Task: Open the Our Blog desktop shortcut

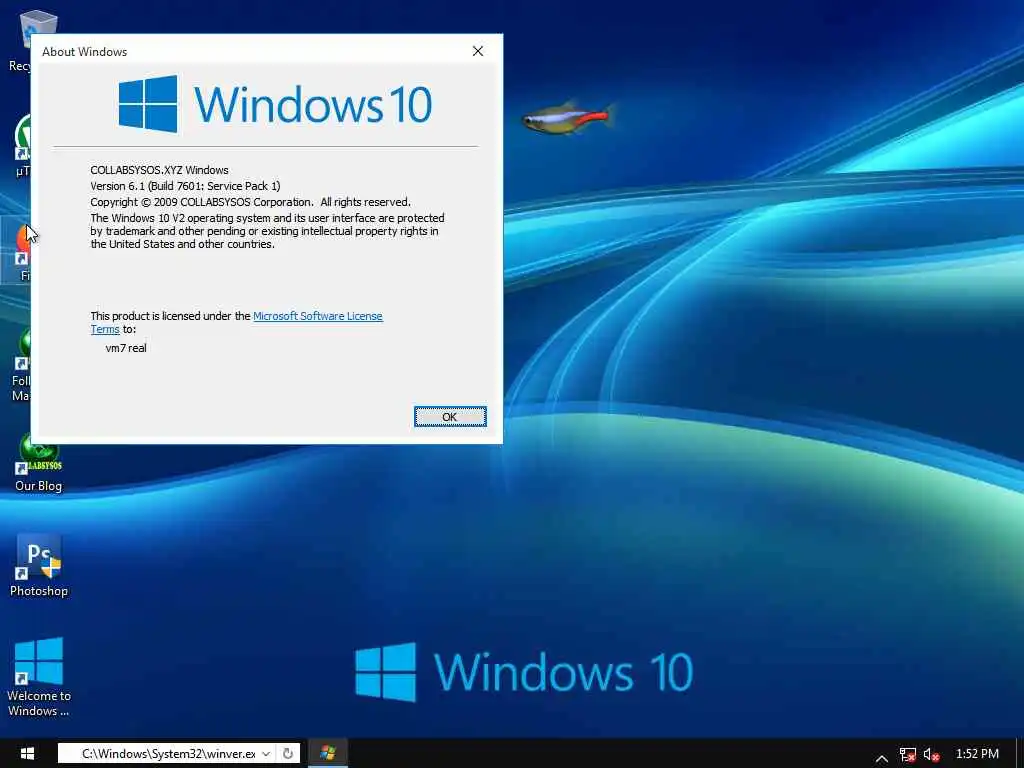Action: [39, 462]
